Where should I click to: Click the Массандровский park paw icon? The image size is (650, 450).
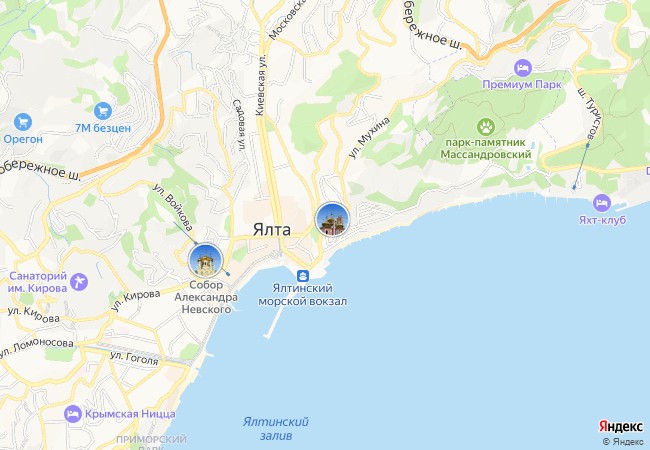[486, 127]
